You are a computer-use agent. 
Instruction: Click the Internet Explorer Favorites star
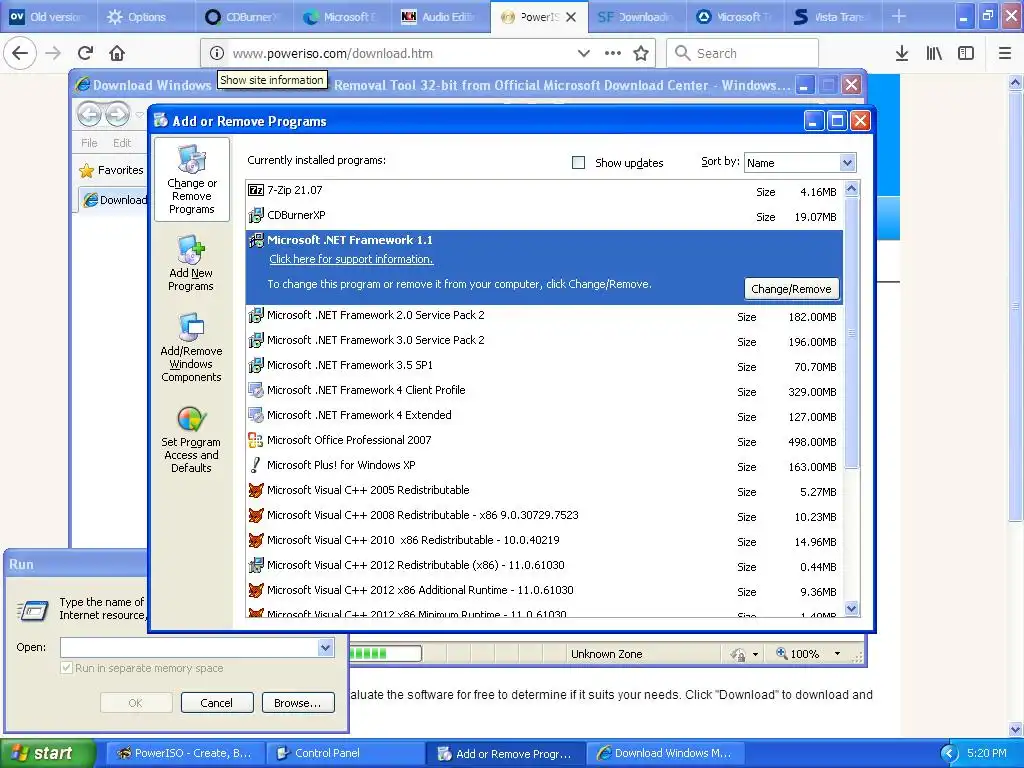pos(86,170)
